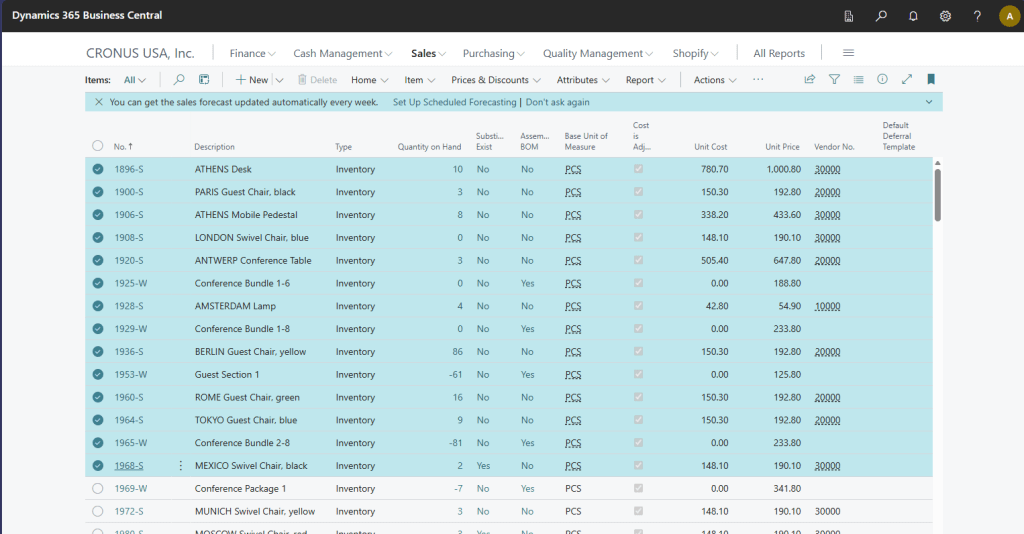Open the notifications bell
This screenshot has width=1024, height=534.
click(x=913, y=16)
